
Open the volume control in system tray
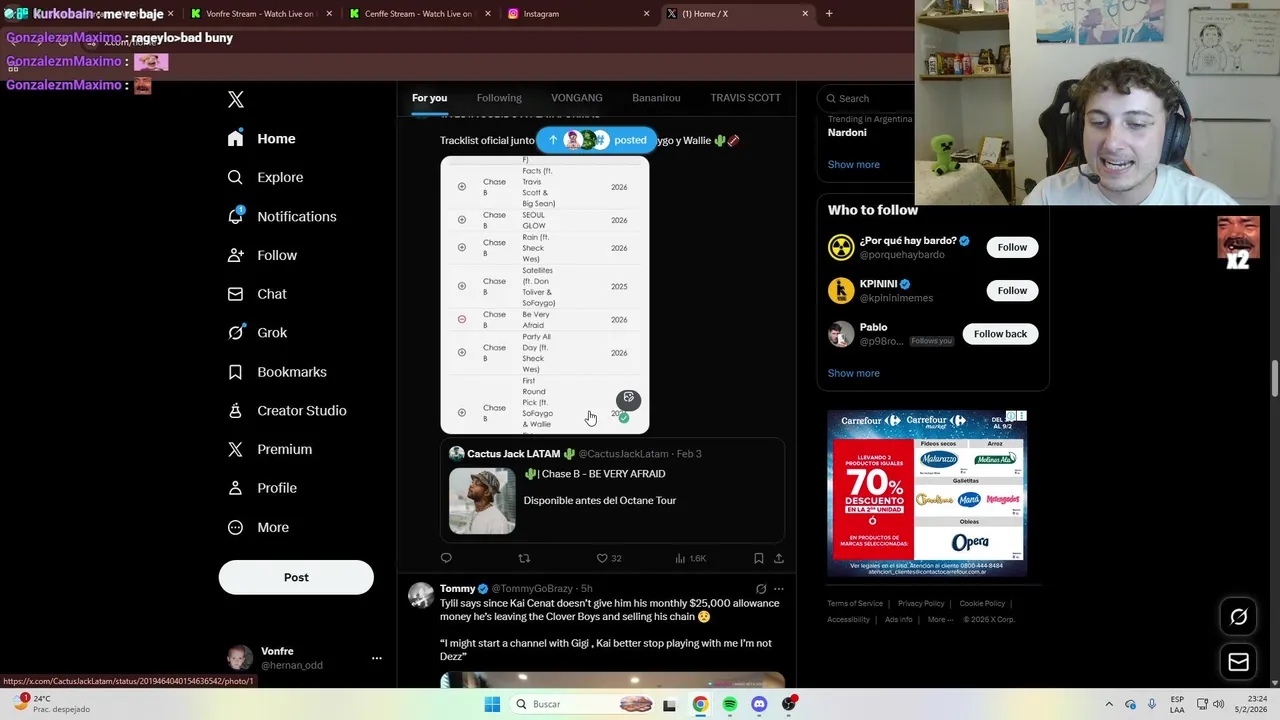tap(1218, 704)
